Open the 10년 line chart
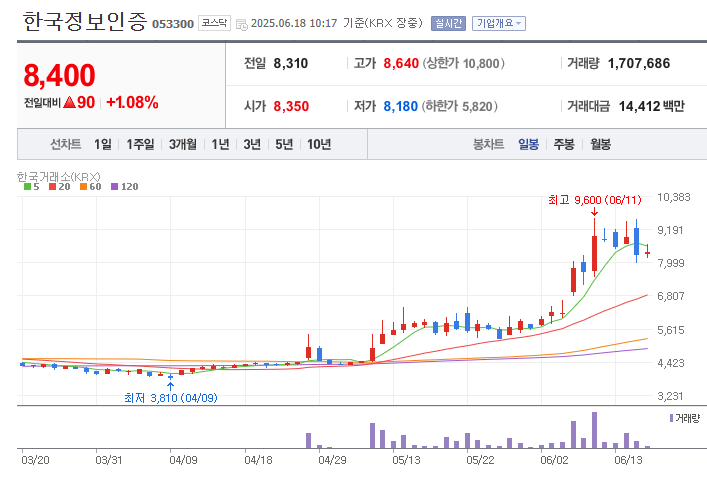Viewport: 707px width, 486px height. point(319,144)
